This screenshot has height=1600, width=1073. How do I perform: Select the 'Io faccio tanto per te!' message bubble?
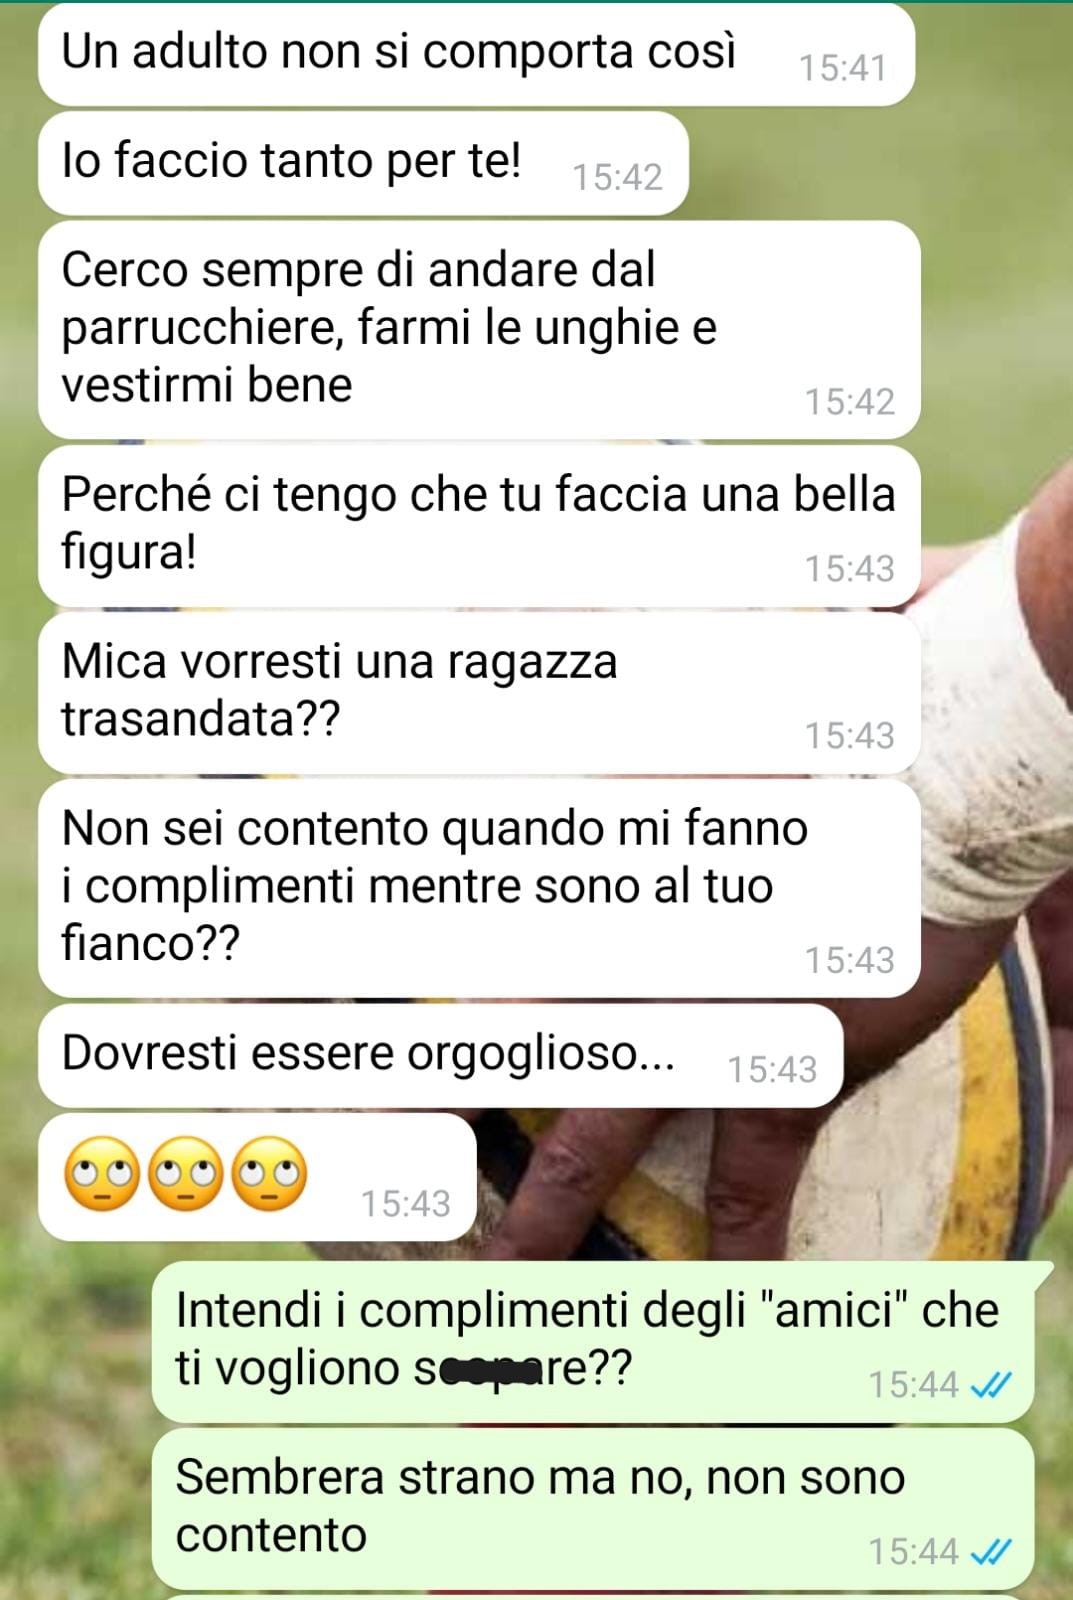363,163
